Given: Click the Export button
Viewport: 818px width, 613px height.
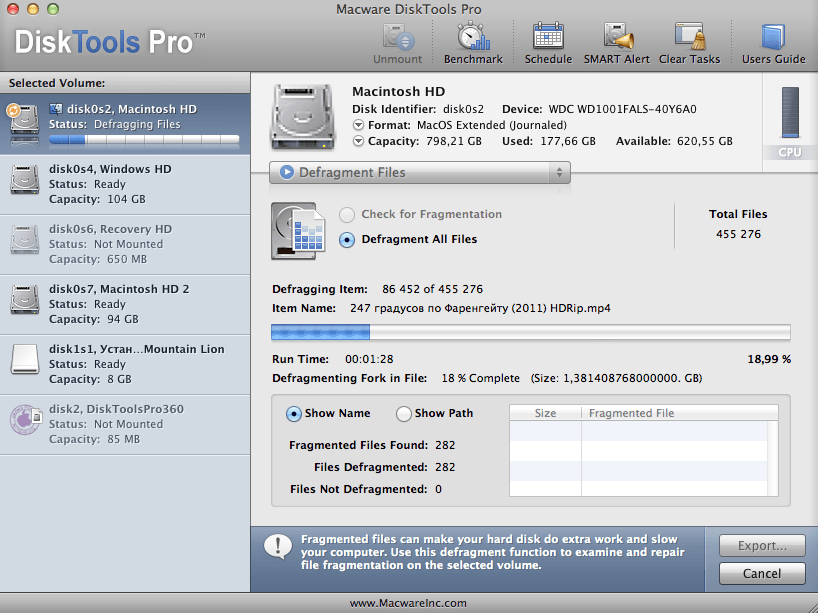Looking at the screenshot, I should (762, 546).
